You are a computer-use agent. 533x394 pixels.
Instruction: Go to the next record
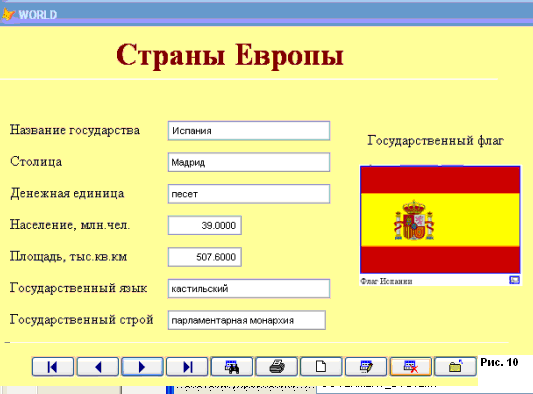142,367
